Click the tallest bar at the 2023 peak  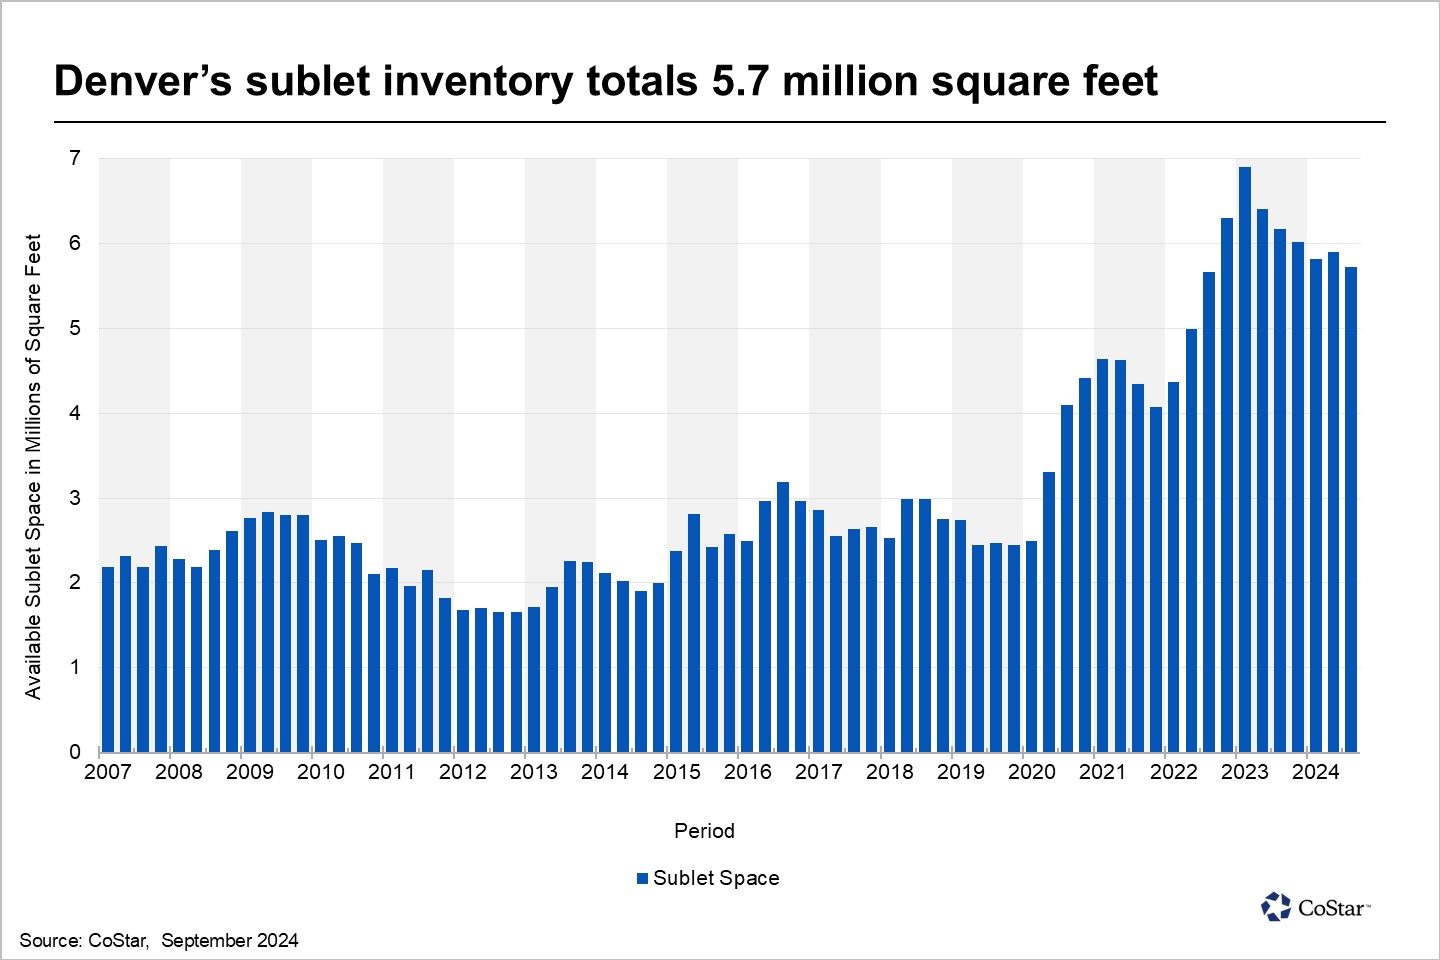(x=1245, y=460)
